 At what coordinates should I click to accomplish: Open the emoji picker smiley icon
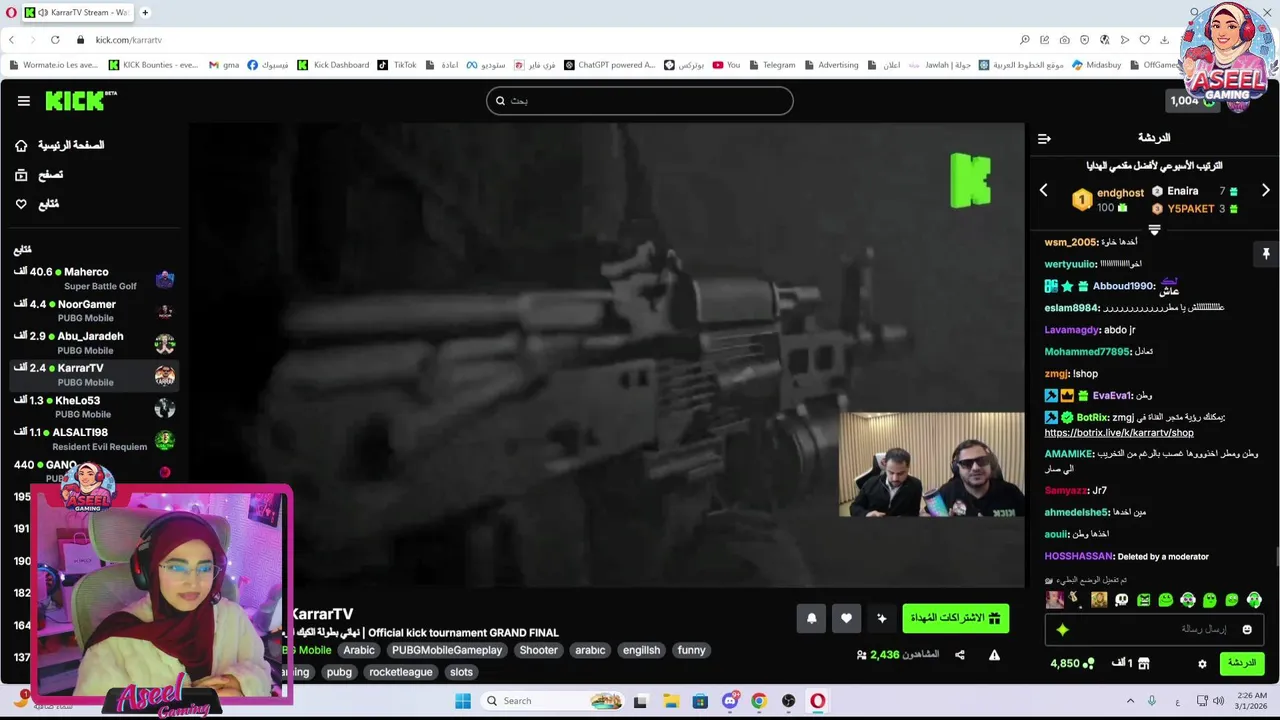tap(1247, 629)
